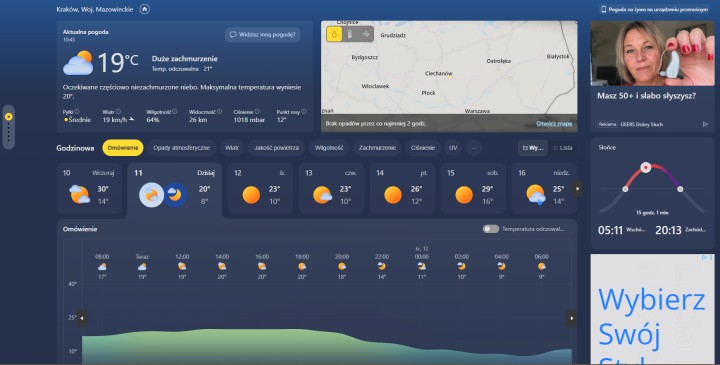Select the Omówienie tab
Screen dimensions: 720x365
click(123, 148)
